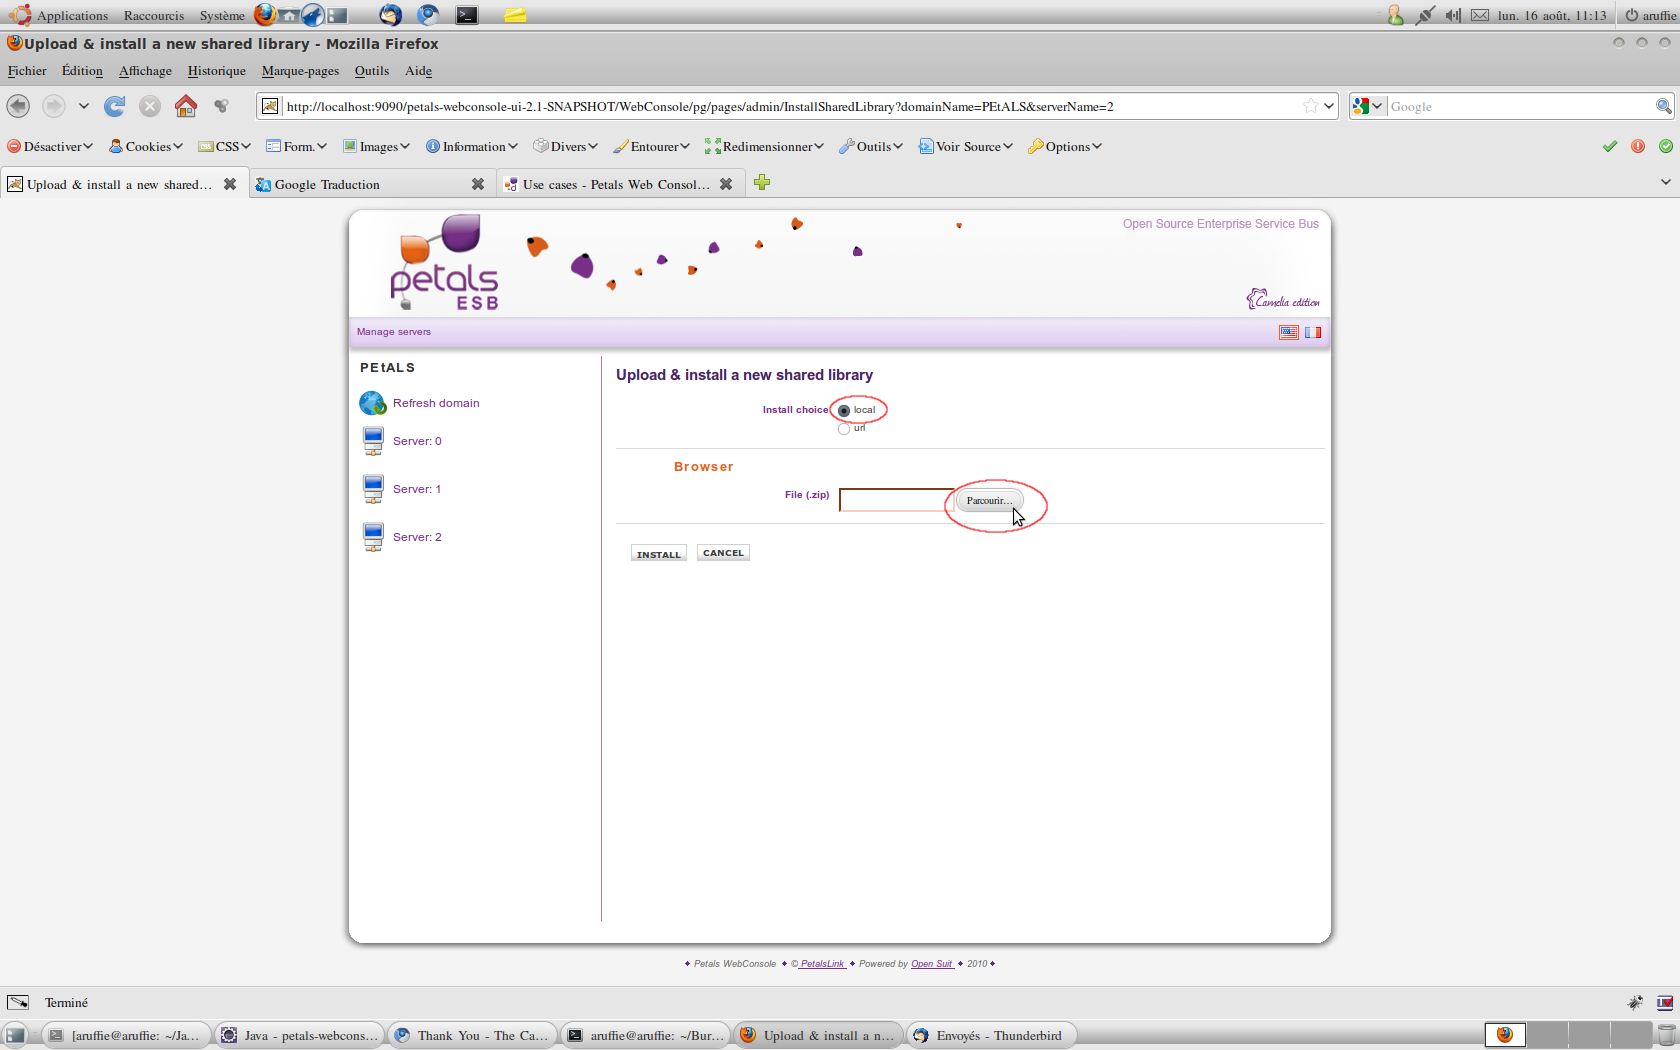Viewport: 1680px width, 1050px height.
Task: Reload the page with the refresh icon
Action: point(115,106)
